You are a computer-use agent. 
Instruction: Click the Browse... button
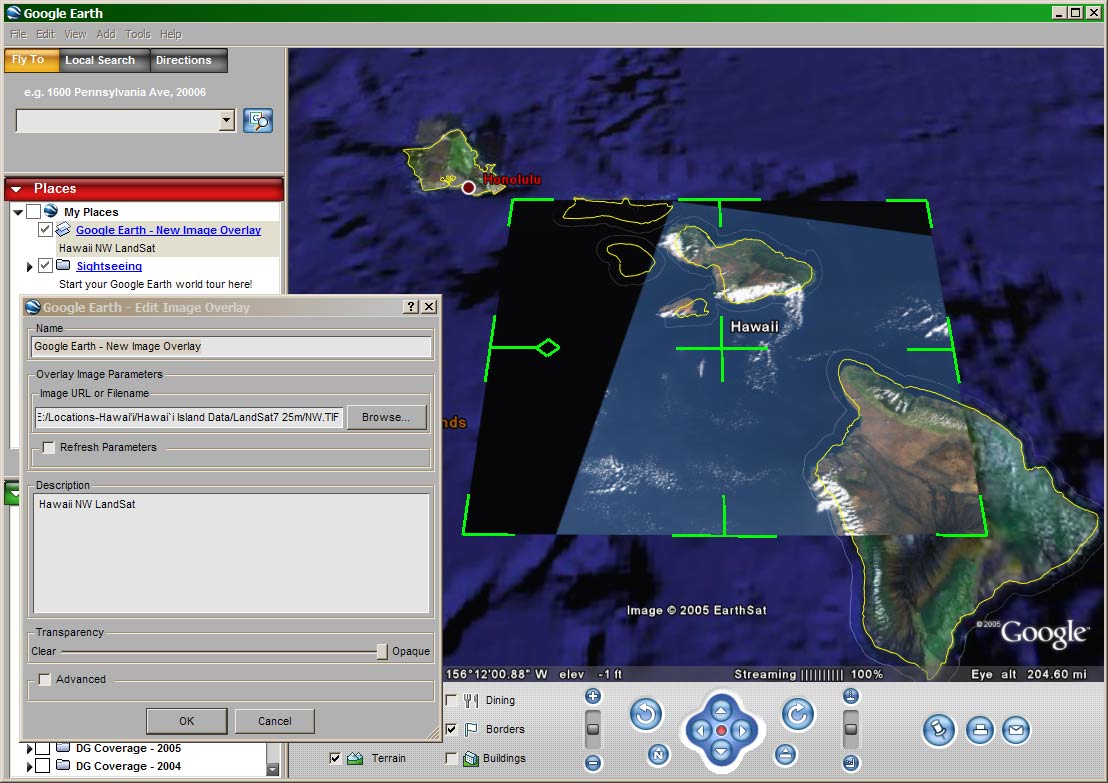tap(386, 417)
